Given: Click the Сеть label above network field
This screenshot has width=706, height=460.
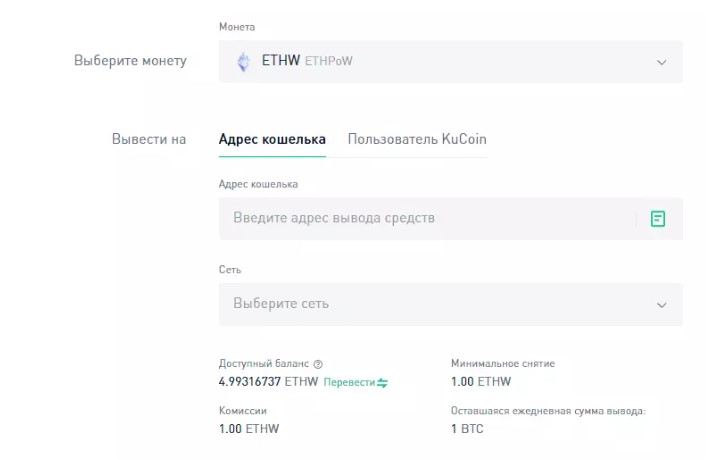Looking at the screenshot, I should coord(230,270).
